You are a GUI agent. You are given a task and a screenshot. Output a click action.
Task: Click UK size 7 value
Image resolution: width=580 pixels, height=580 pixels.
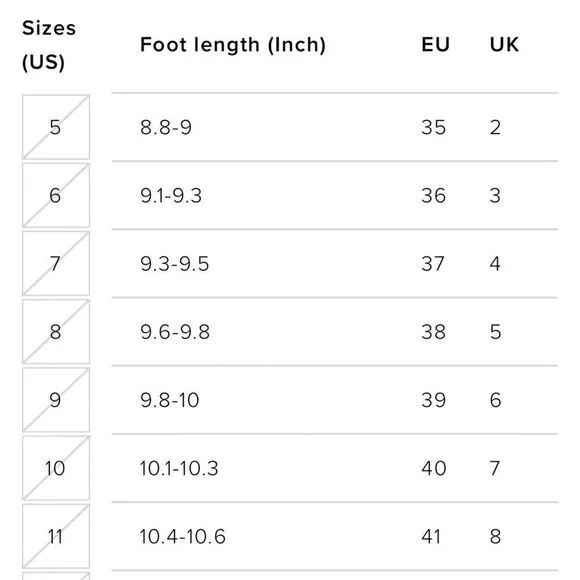[495, 468]
